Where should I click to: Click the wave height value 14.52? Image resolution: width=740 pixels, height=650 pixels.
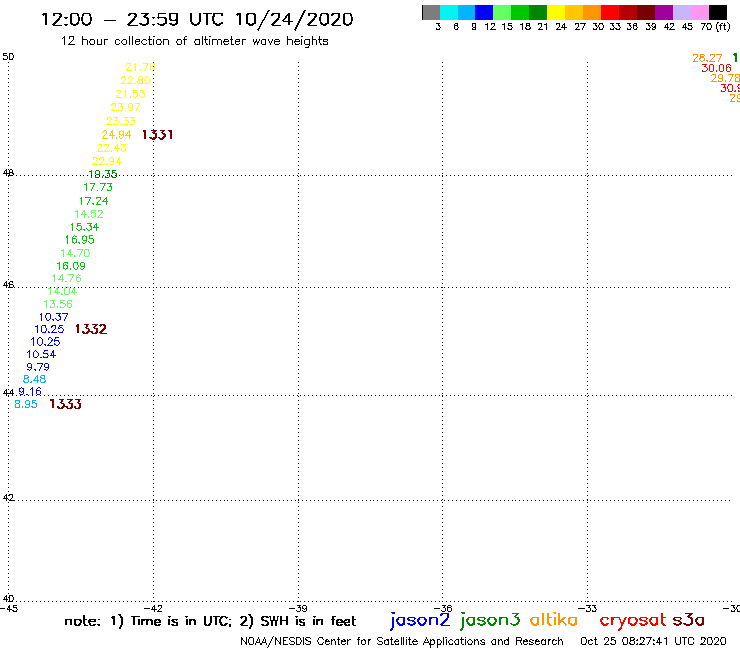89,214
